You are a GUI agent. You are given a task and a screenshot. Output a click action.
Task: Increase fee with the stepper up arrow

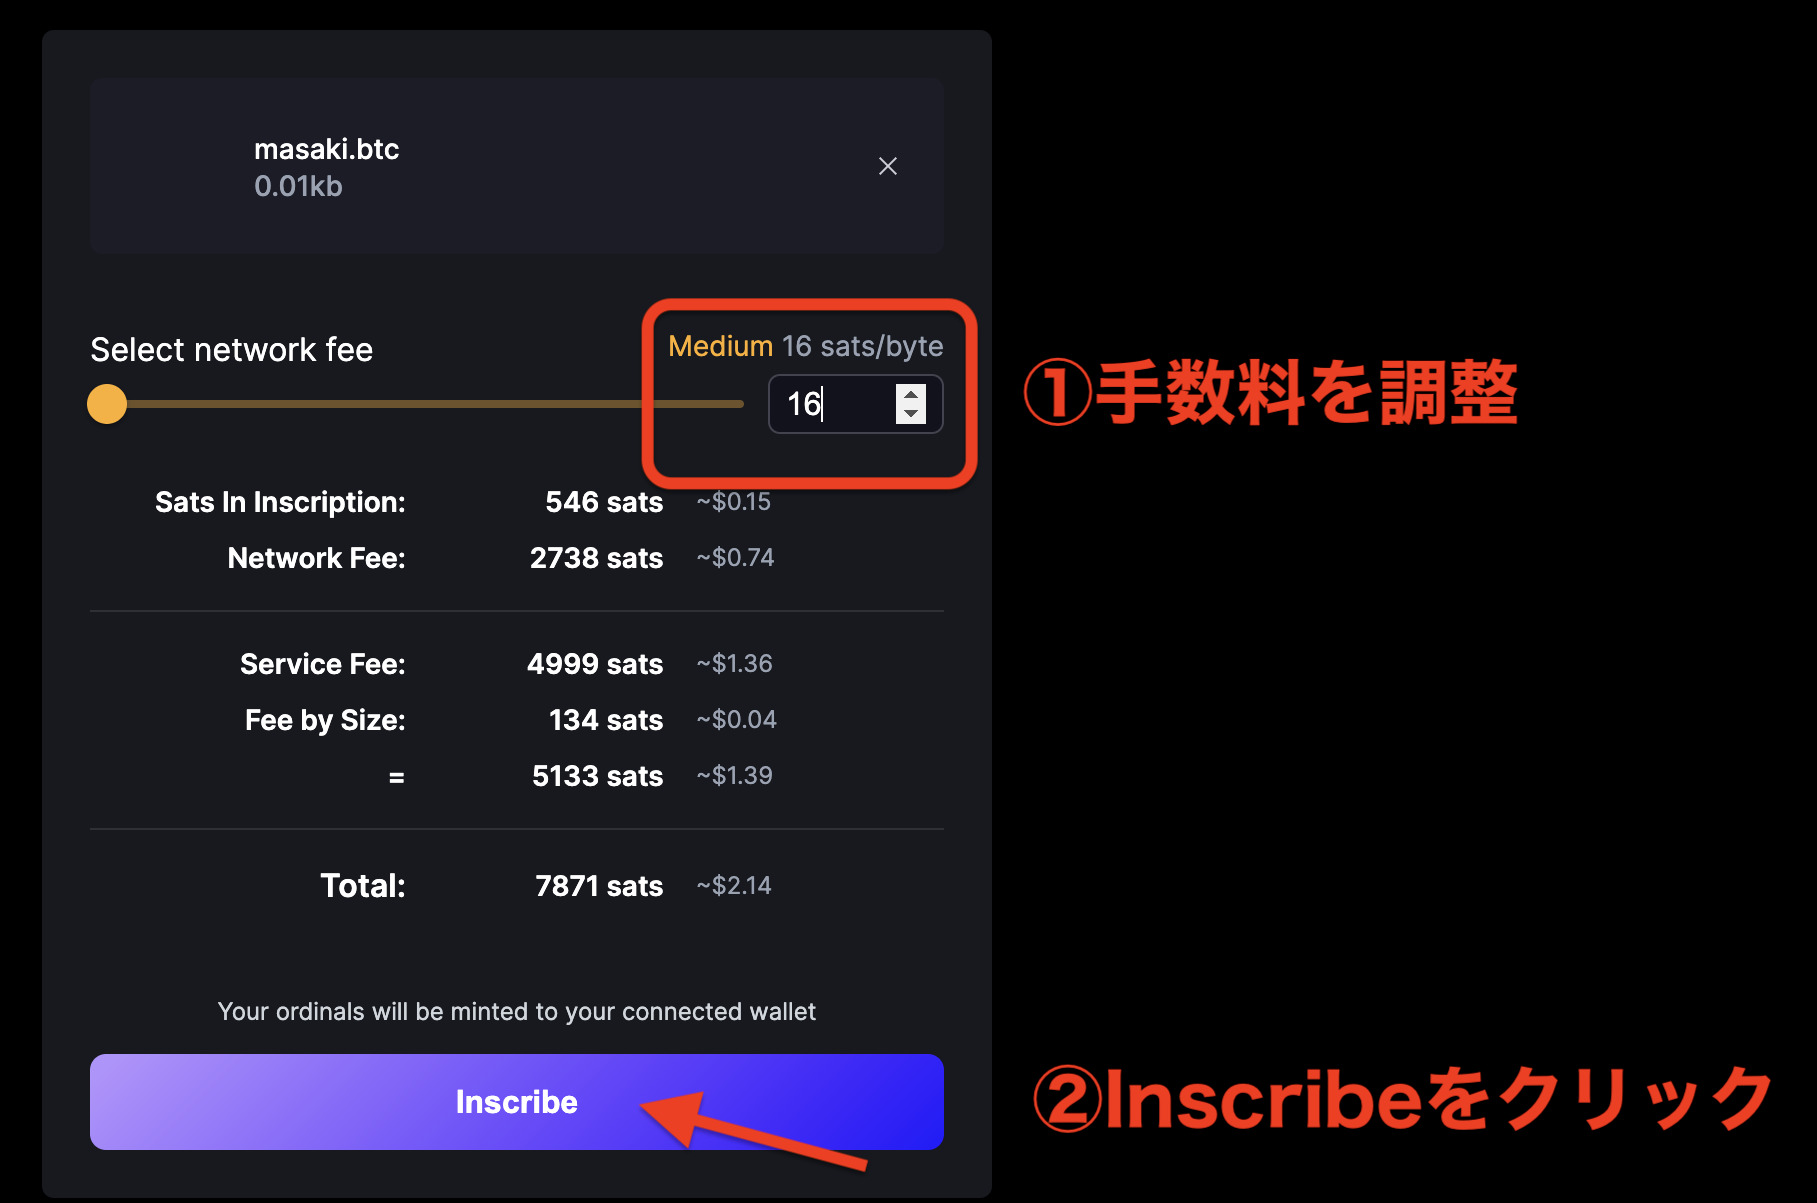click(x=911, y=395)
